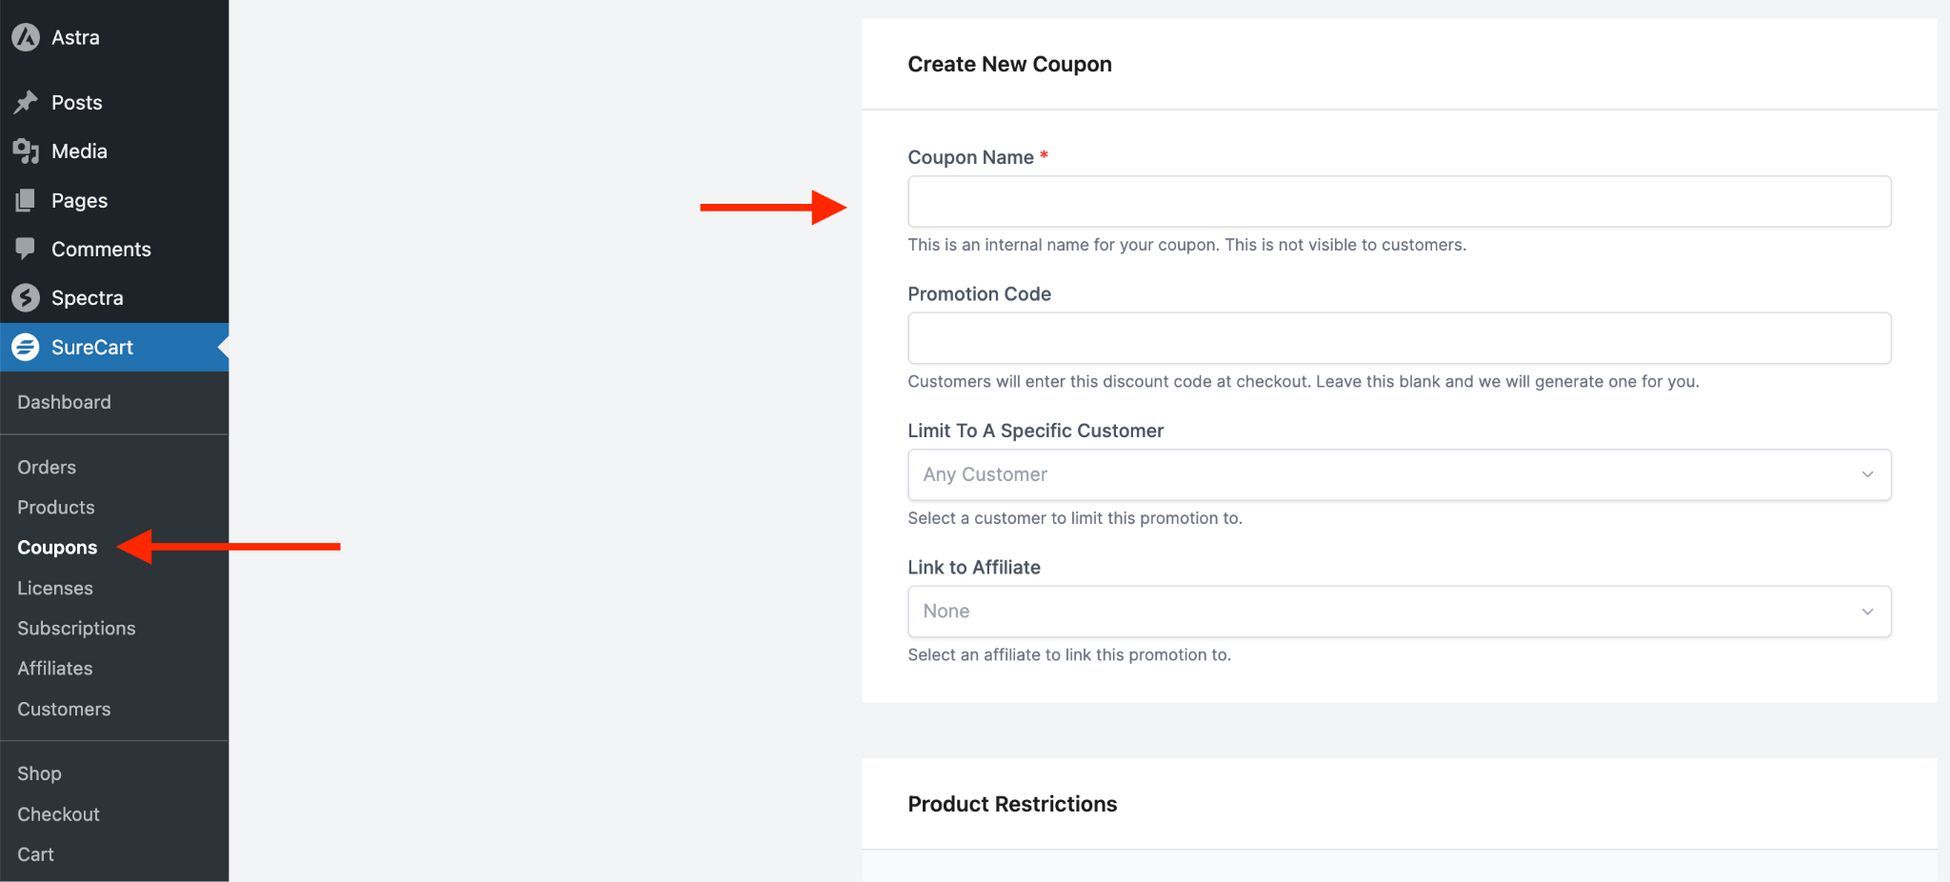The width and height of the screenshot is (1950, 882).
Task: Click the SureCart logo icon
Action: [26, 347]
